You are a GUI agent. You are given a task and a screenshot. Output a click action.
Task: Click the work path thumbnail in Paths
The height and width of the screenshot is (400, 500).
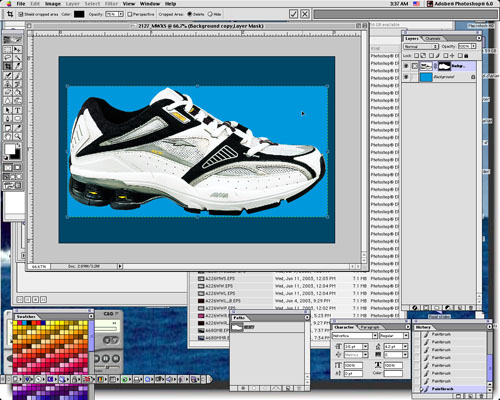[237, 327]
